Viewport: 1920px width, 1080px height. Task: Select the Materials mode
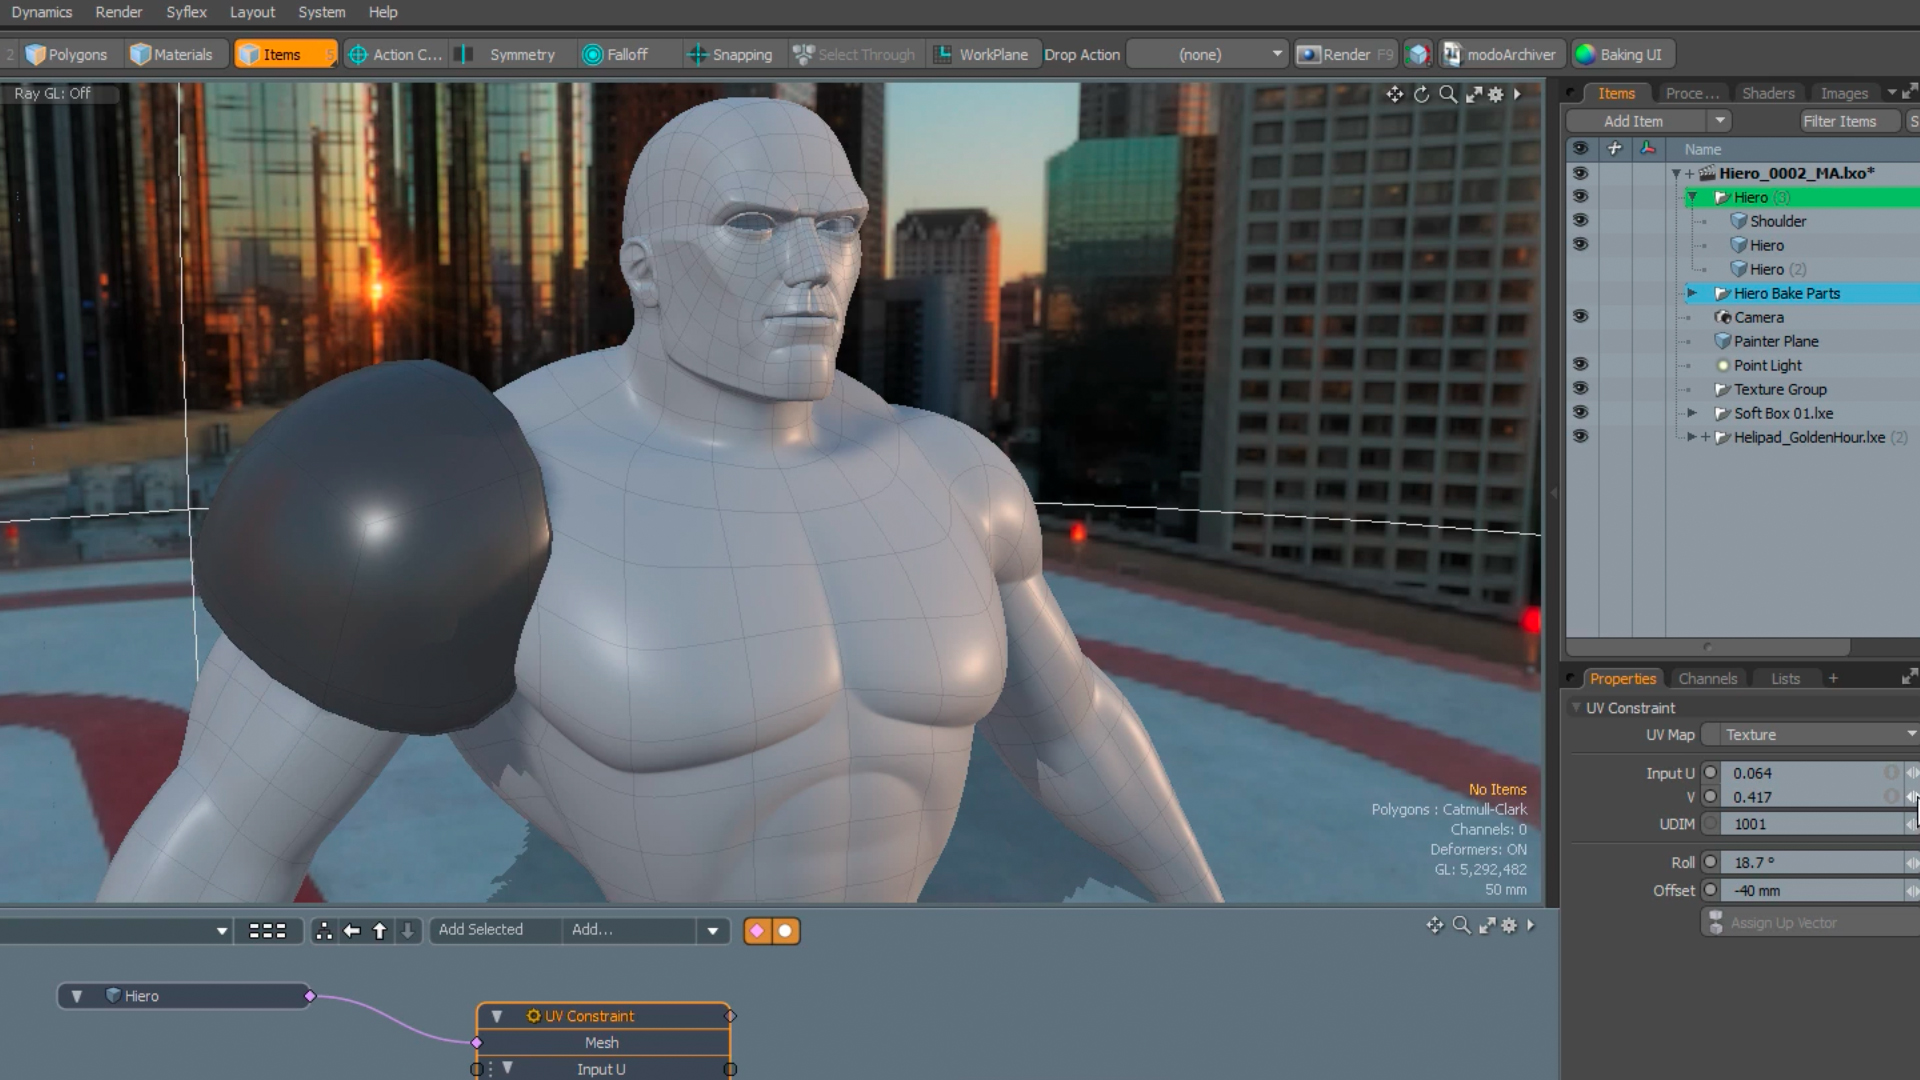click(x=175, y=54)
